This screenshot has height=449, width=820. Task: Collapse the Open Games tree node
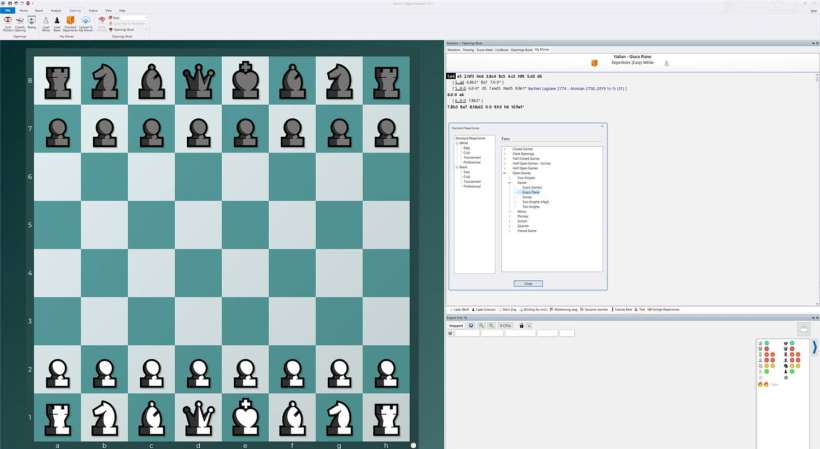click(x=506, y=173)
